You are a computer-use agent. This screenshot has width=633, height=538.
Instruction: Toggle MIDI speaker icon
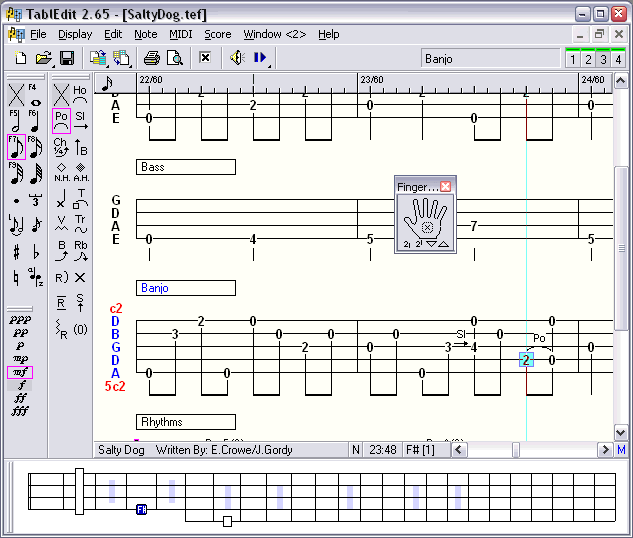point(237,58)
